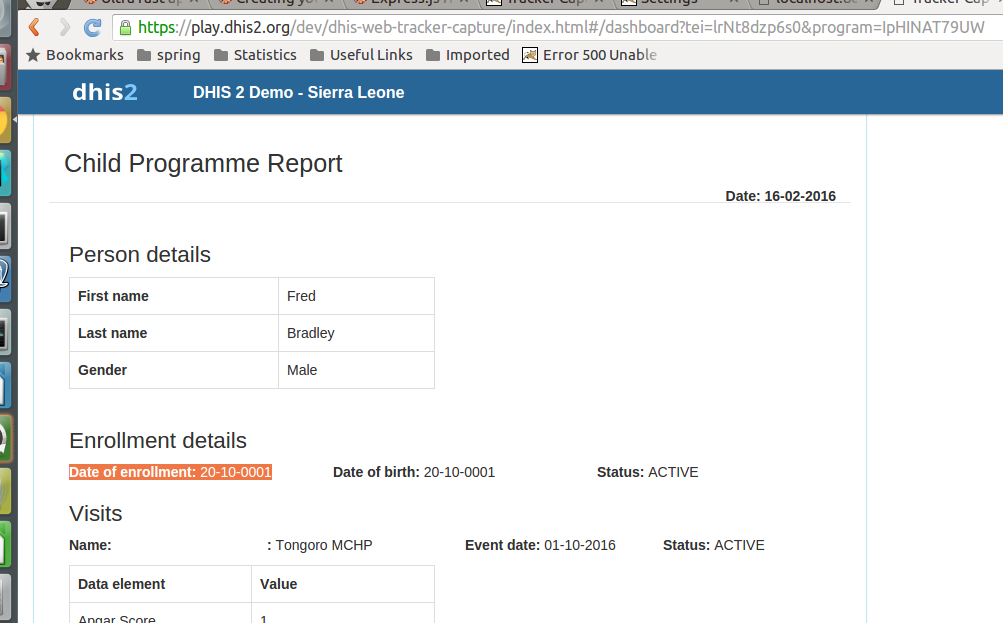Click the browser back arrow
The height and width of the screenshot is (623, 1003).
click(x=35, y=27)
